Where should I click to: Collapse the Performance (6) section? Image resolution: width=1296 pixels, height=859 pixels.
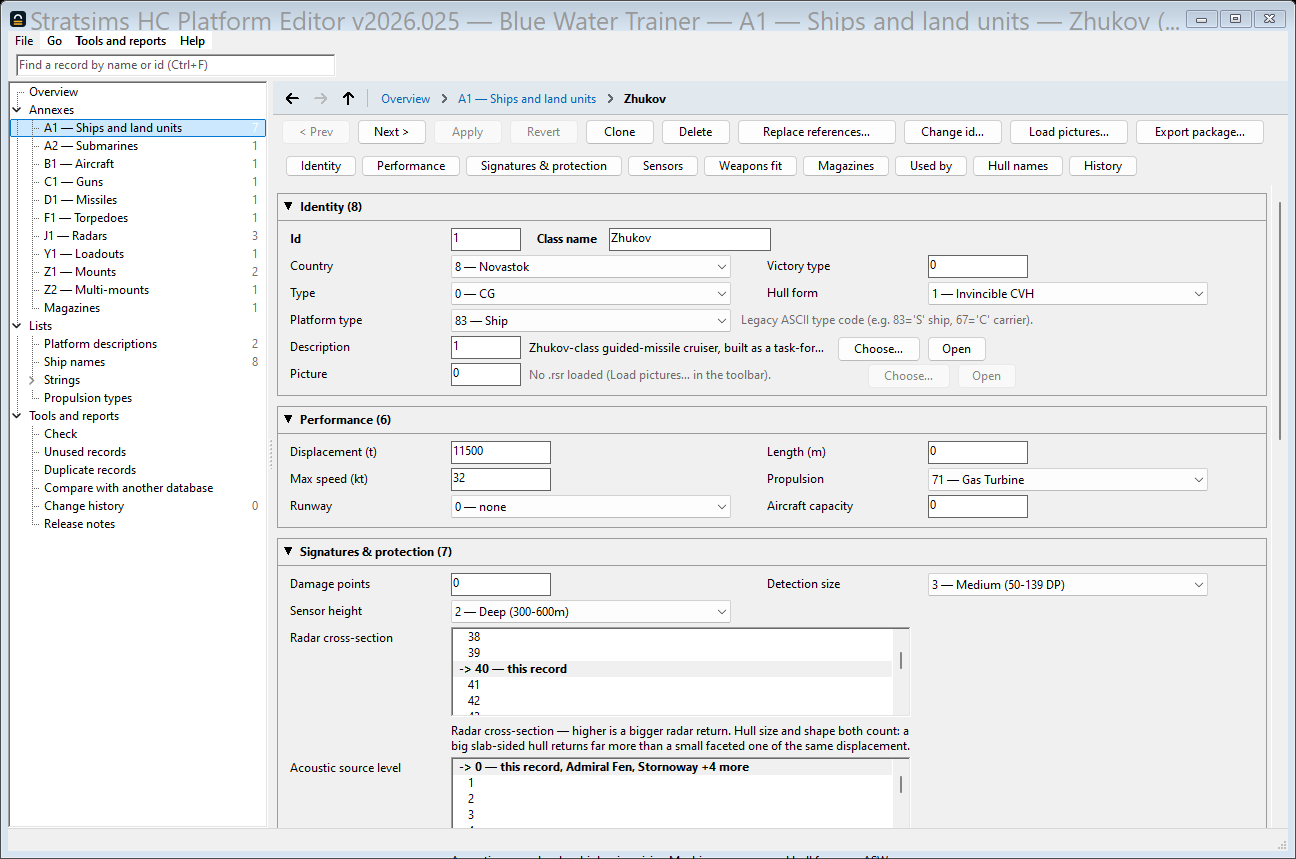pyautogui.click(x=289, y=420)
